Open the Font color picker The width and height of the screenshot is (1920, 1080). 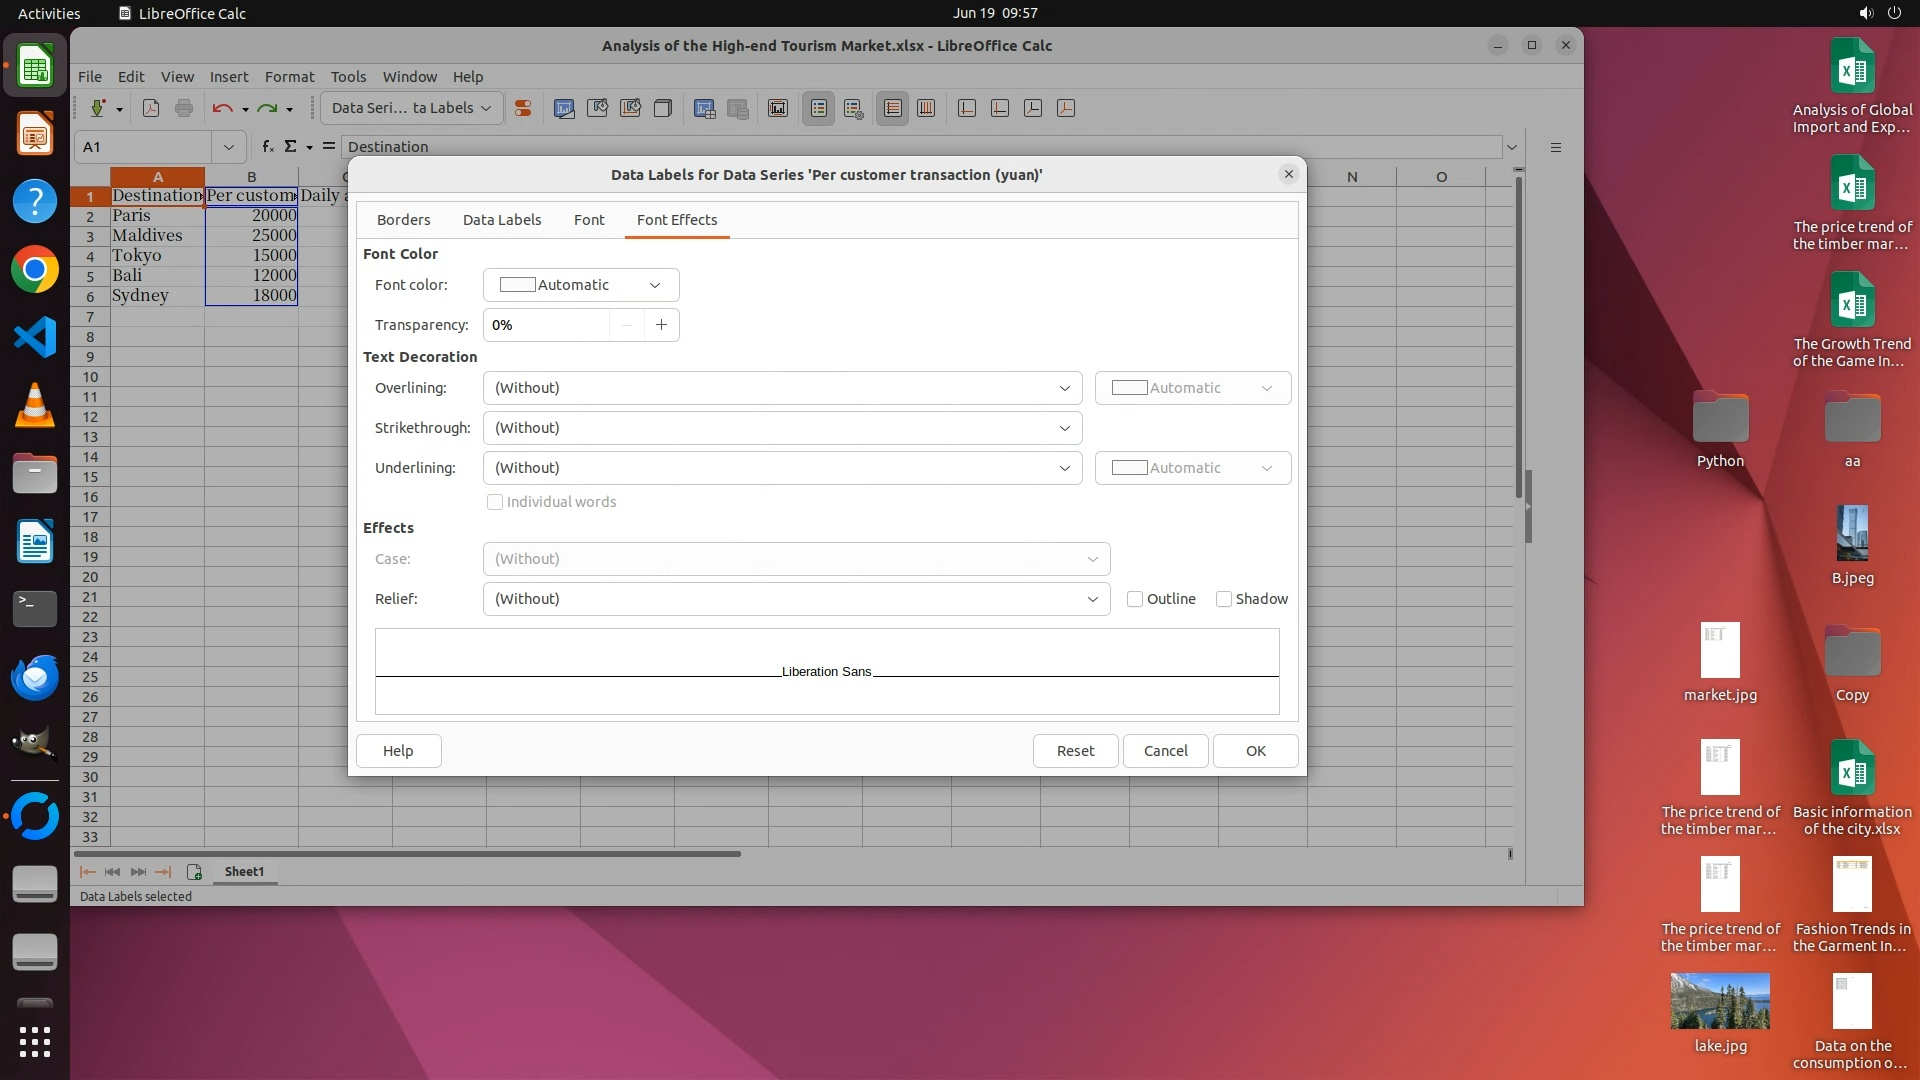(x=581, y=285)
